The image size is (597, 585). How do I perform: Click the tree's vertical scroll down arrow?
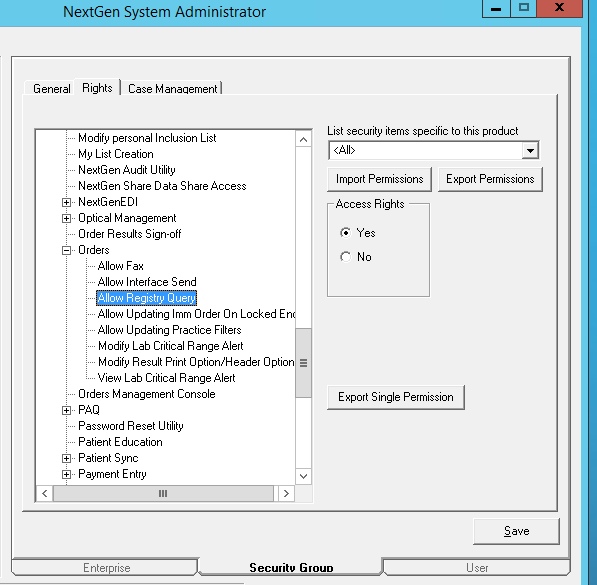(303, 476)
